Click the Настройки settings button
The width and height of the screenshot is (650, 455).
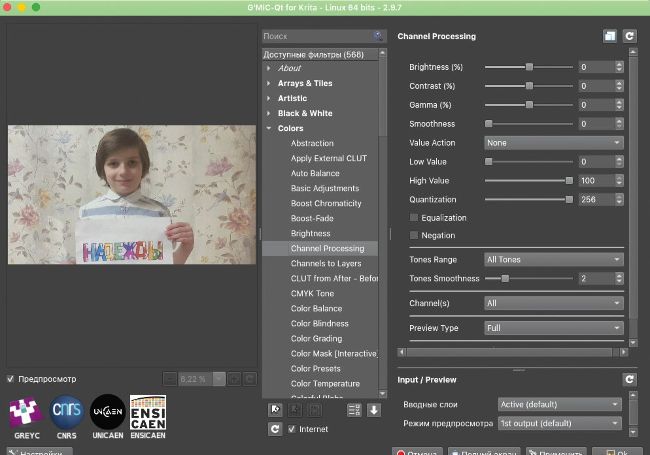pos(38,451)
